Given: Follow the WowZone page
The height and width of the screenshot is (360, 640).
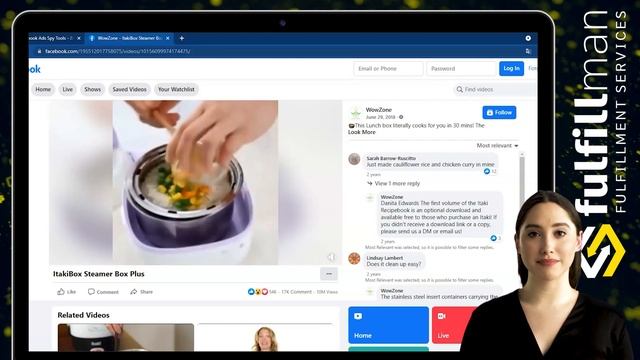Looking at the screenshot, I should [499, 113].
